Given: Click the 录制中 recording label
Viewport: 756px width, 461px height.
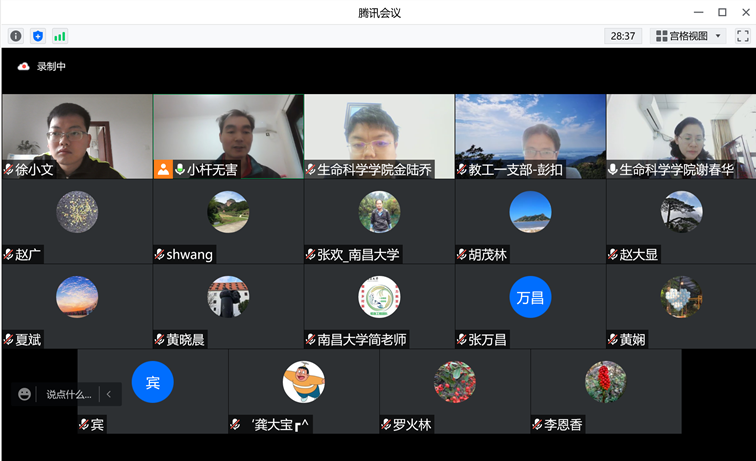Looking at the screenshot, I should [x=51, y=67].
